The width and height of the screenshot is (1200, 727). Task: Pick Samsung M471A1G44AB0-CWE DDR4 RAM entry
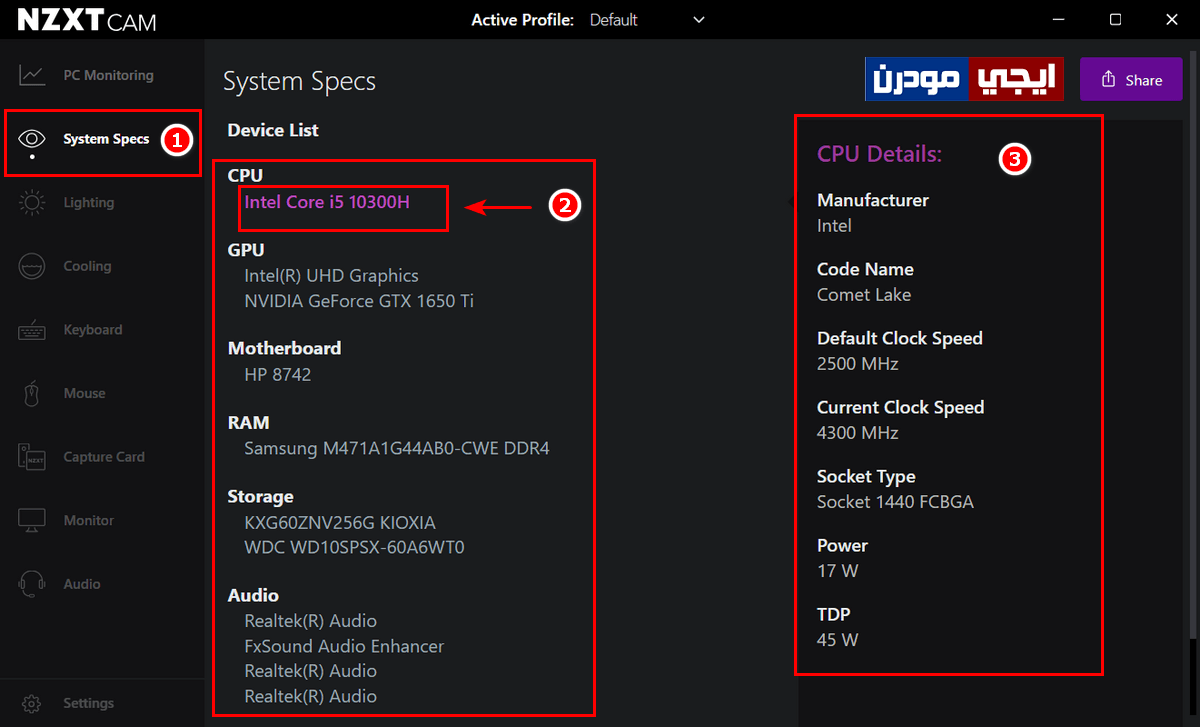click(x=397, y=448)
